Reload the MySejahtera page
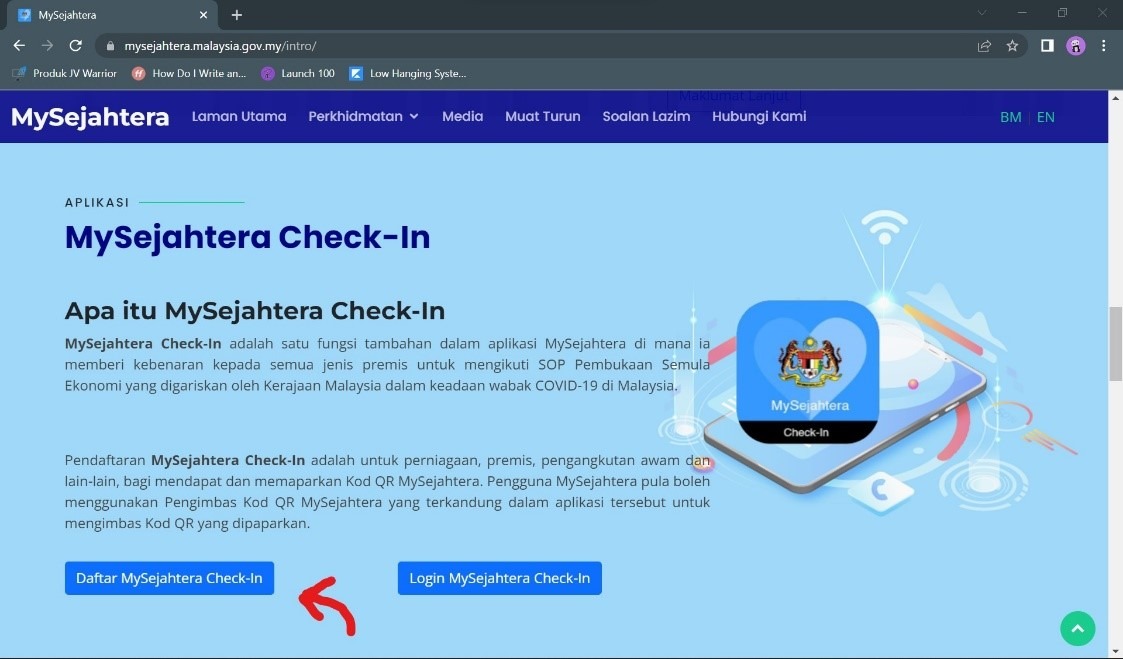Screen dimensions: 1123x659 pos(75,46)
